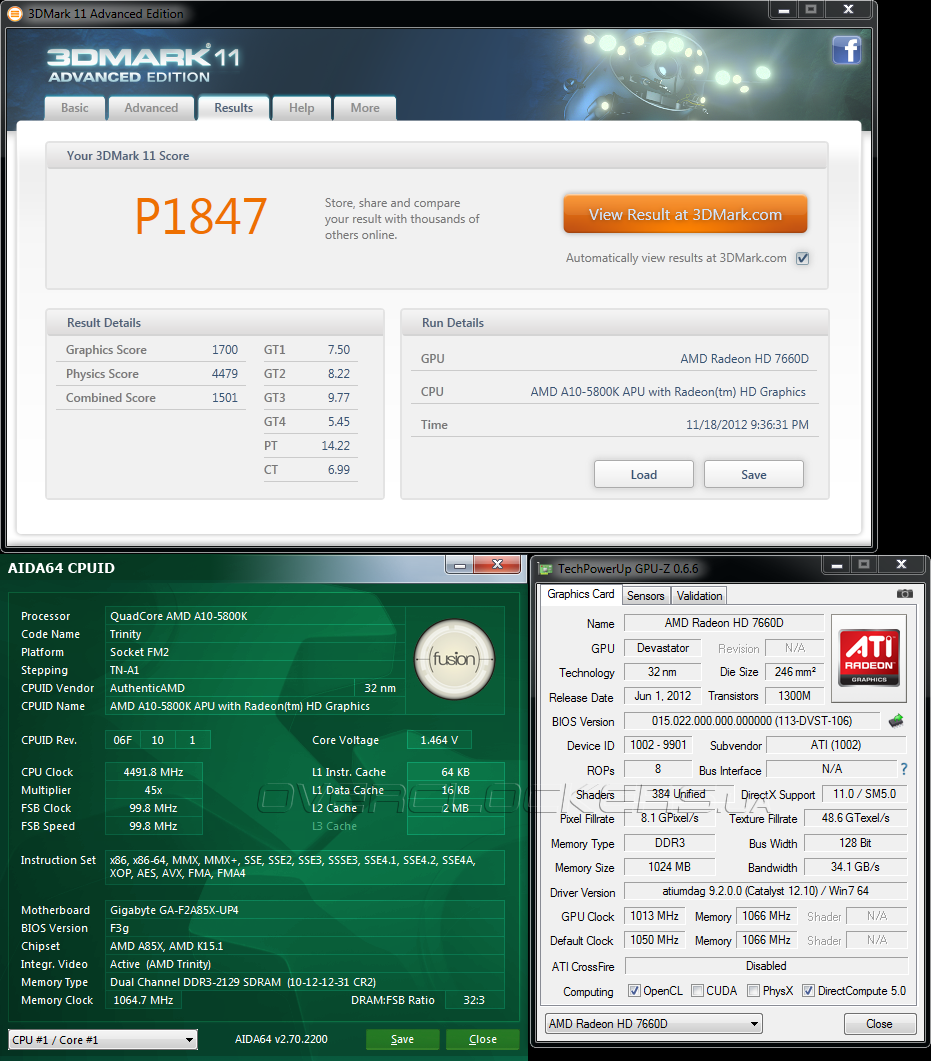Click the GPU-Z Name field value

click(724, 623)
